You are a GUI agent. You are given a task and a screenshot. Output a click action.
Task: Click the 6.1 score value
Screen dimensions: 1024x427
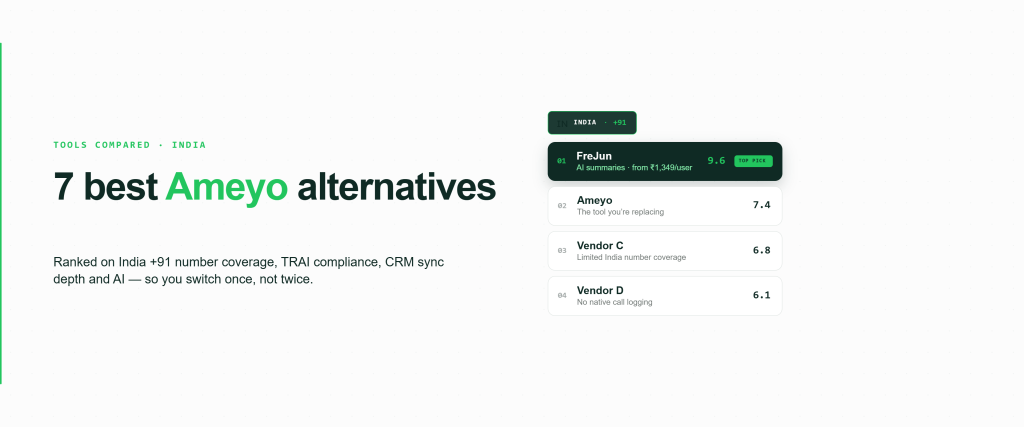click(761, 295)
